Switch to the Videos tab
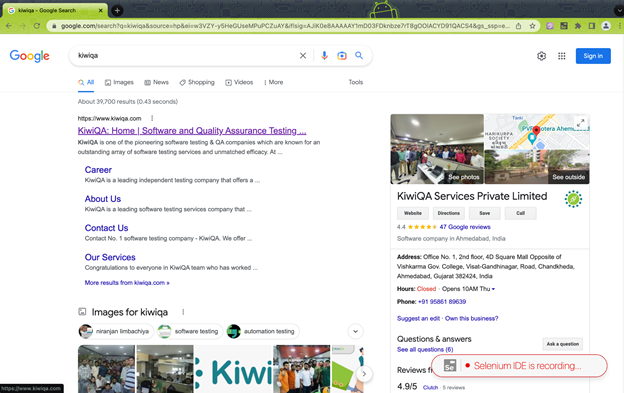 coord(239,82)
